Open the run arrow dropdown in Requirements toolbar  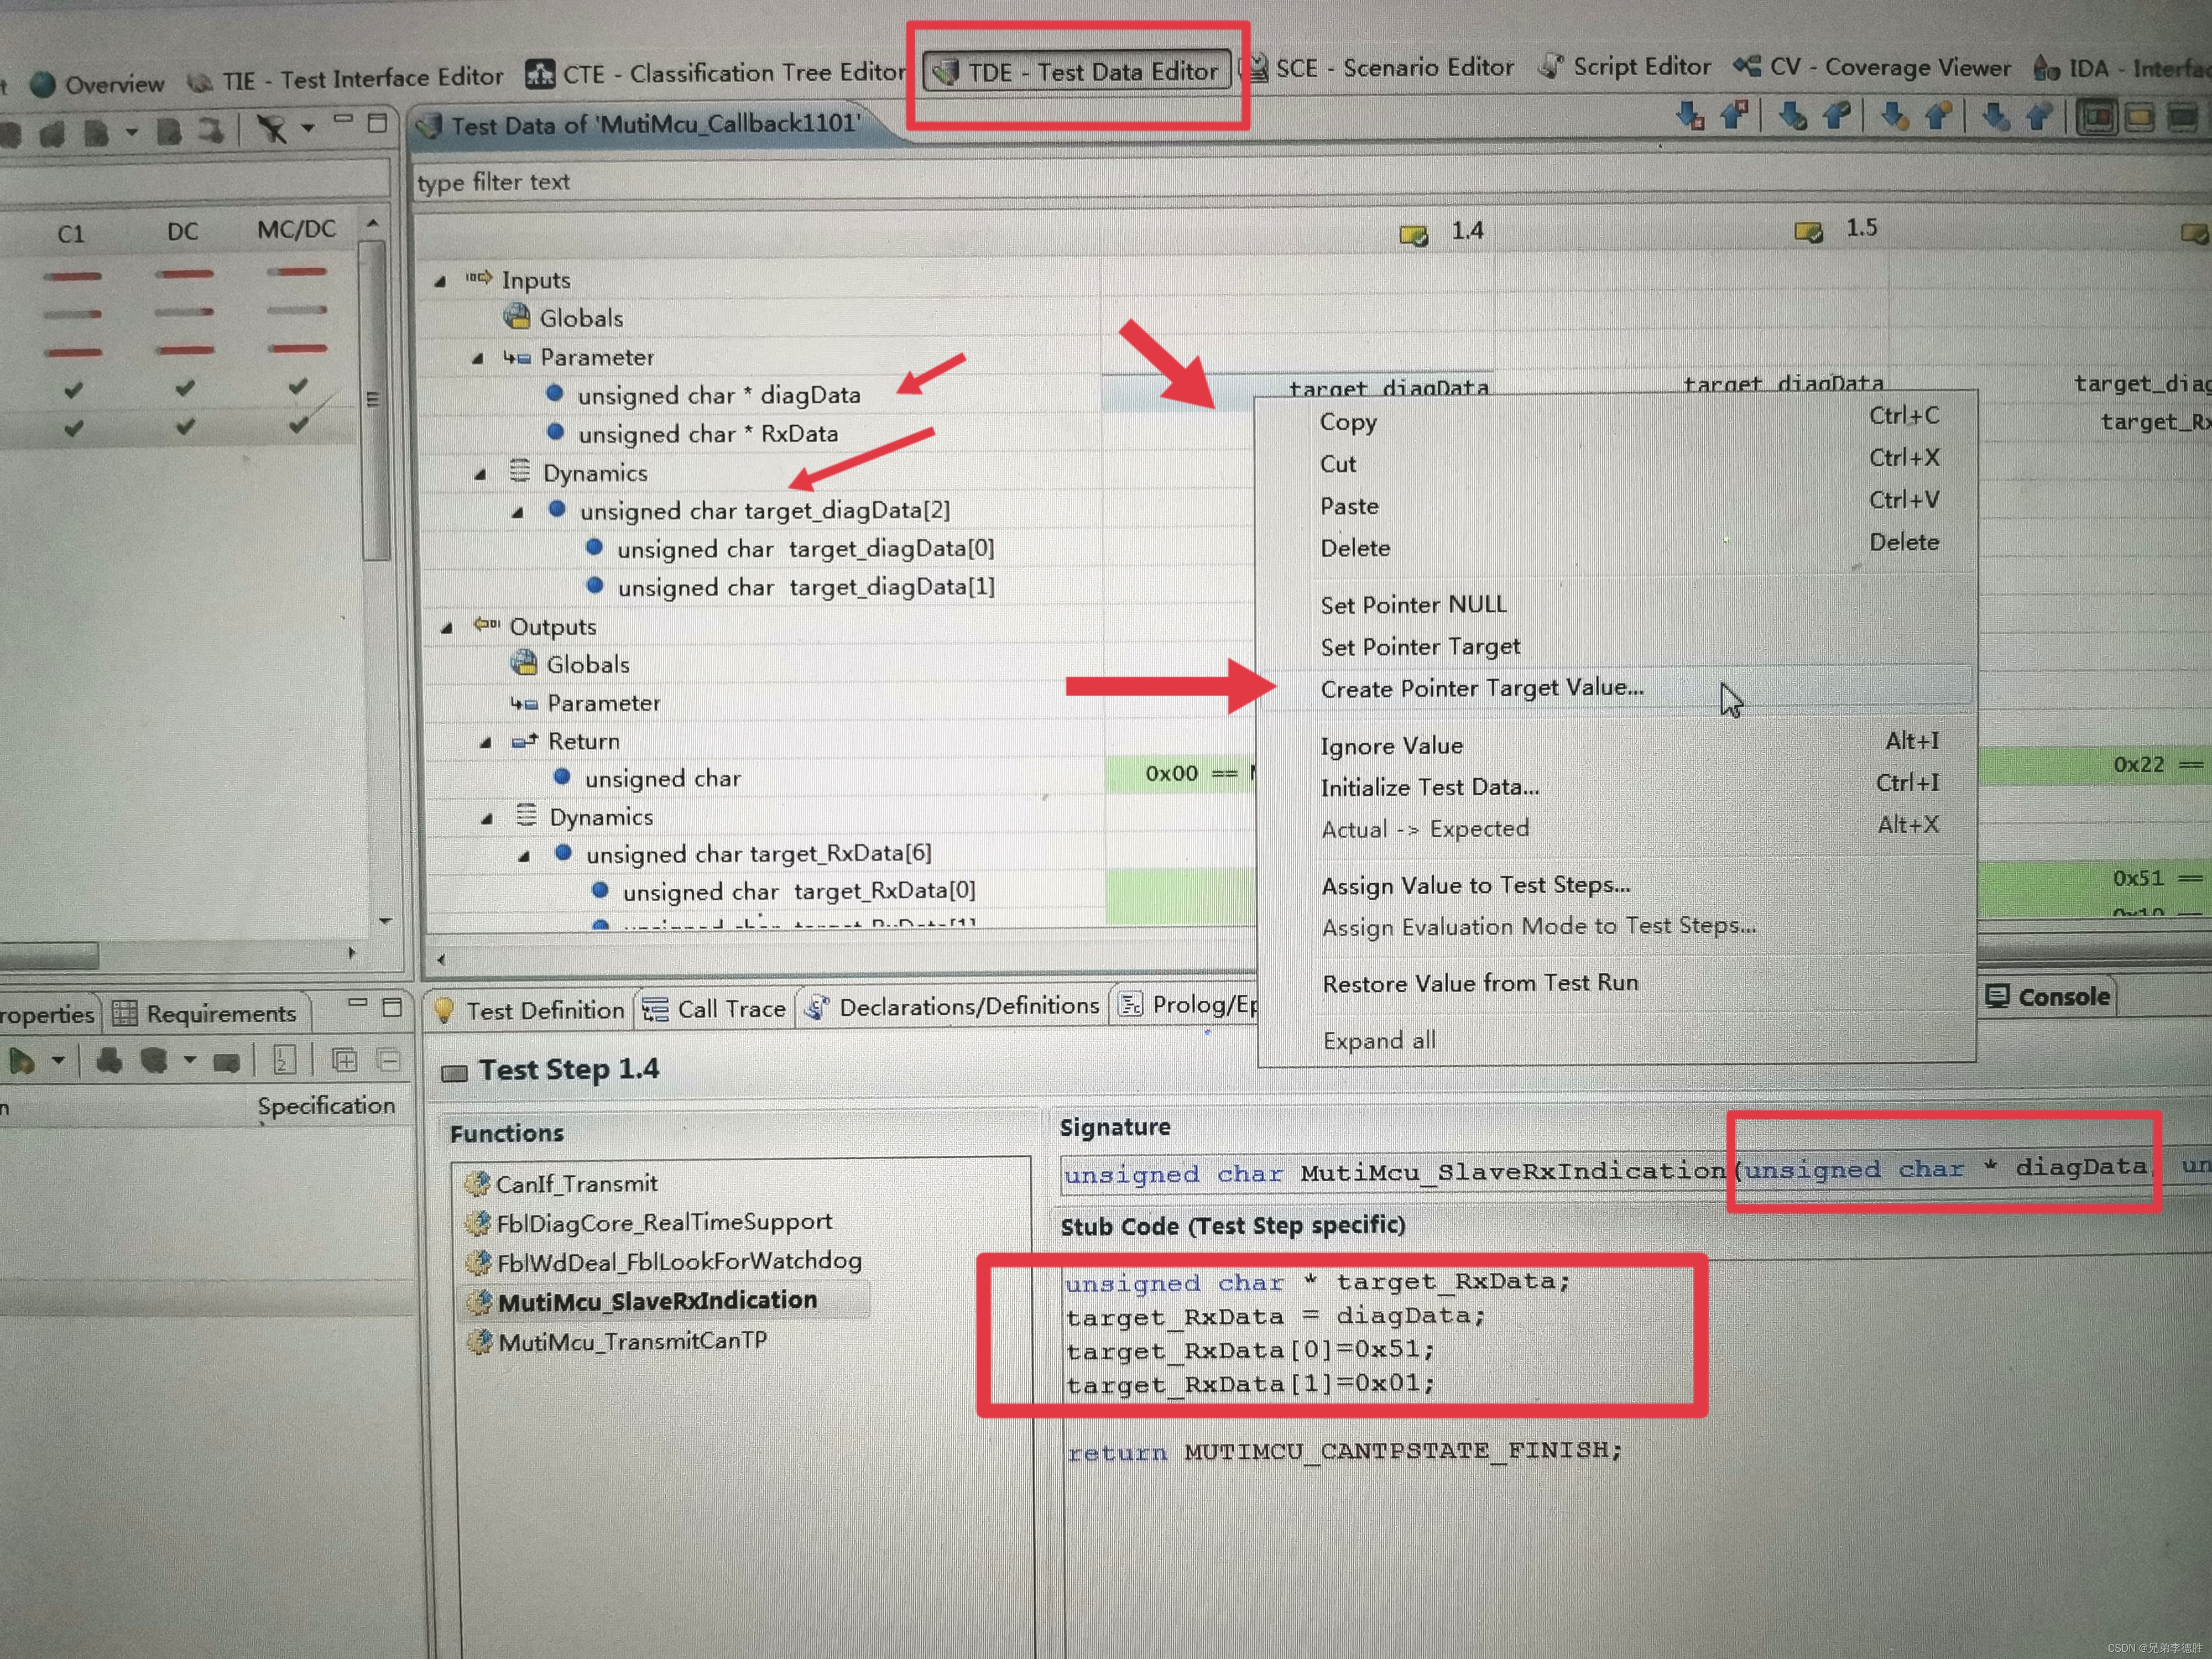click(x=59, y=1060)
